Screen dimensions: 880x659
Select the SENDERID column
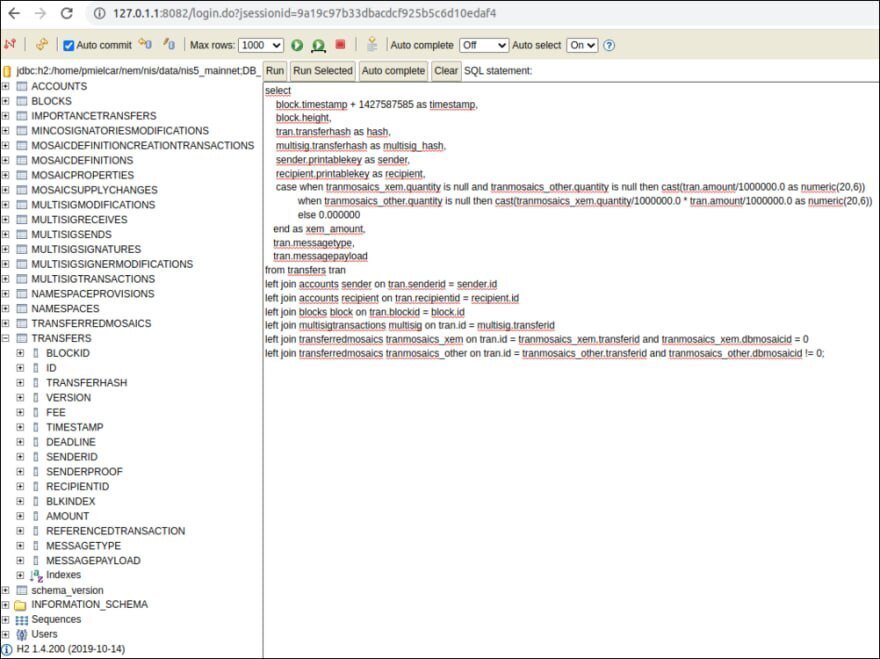pyautogui.click(x=72, y=457)
